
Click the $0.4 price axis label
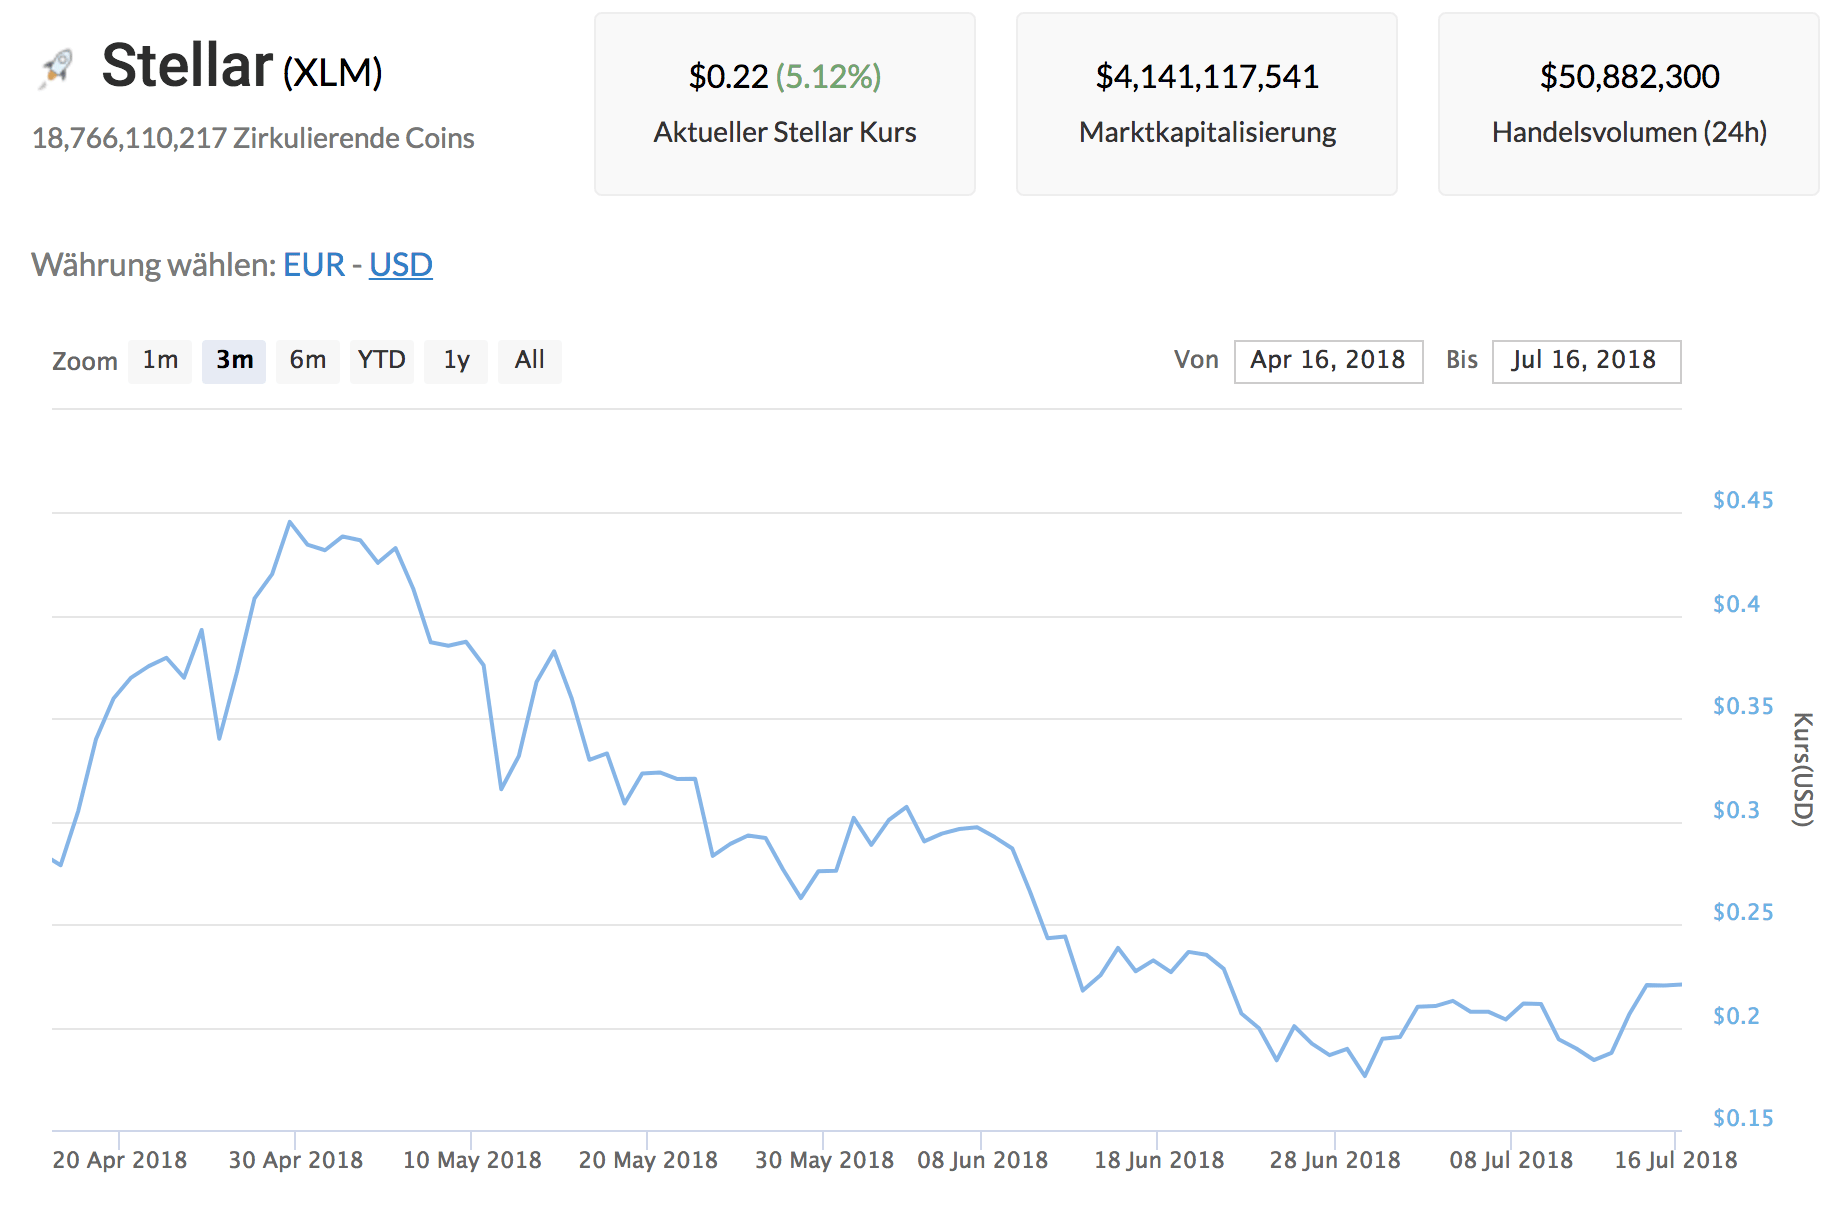point(1736,604)
